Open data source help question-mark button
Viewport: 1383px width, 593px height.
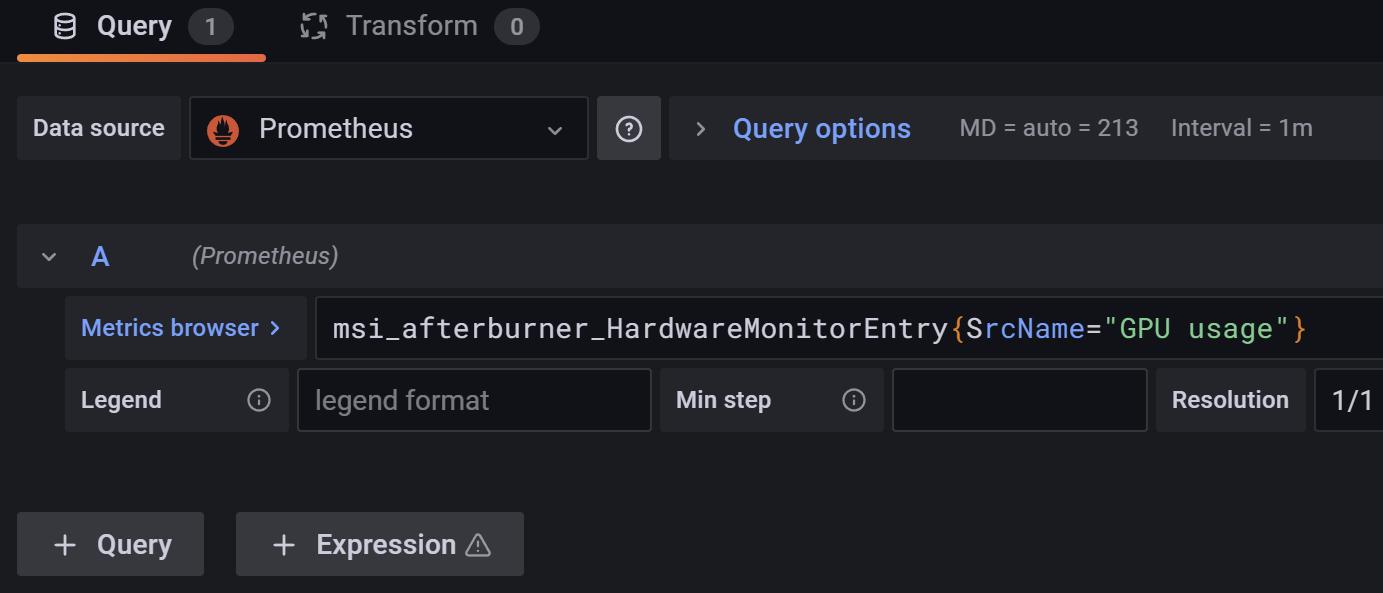629,128
